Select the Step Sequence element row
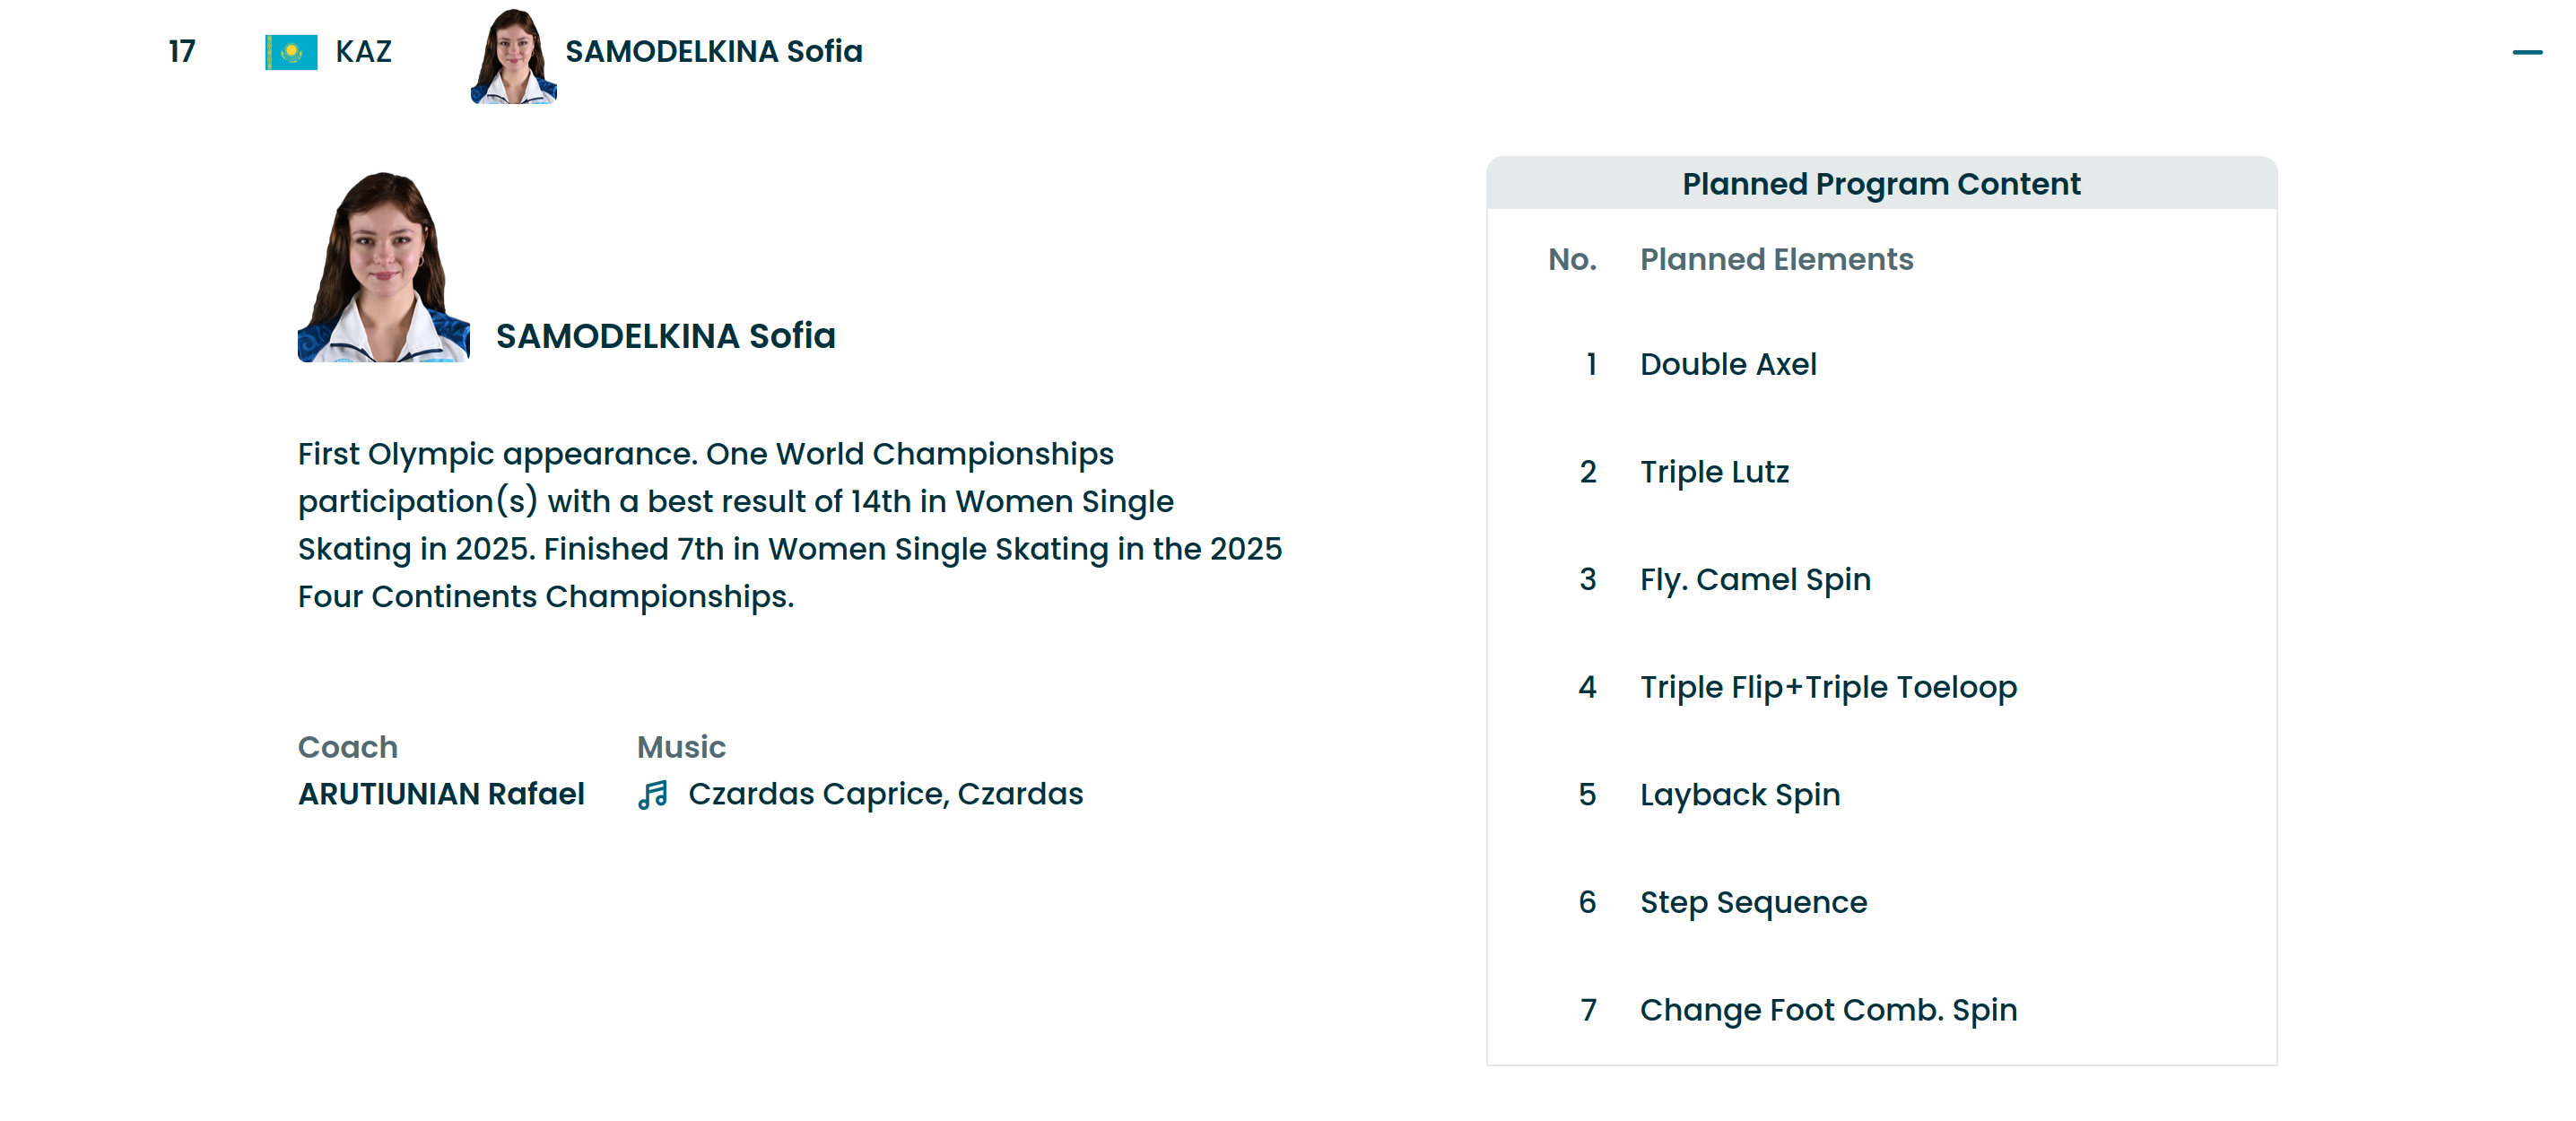The height and width of the screenshot is (1121, 2576). (x=1752, y=902)
